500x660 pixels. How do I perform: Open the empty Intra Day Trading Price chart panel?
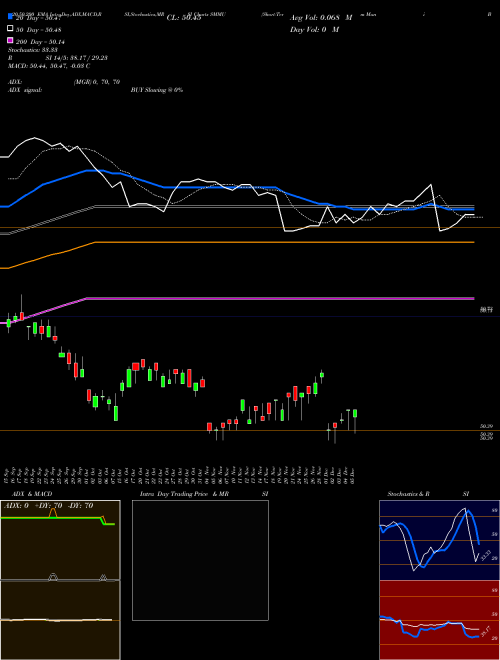tap(200, 560)
